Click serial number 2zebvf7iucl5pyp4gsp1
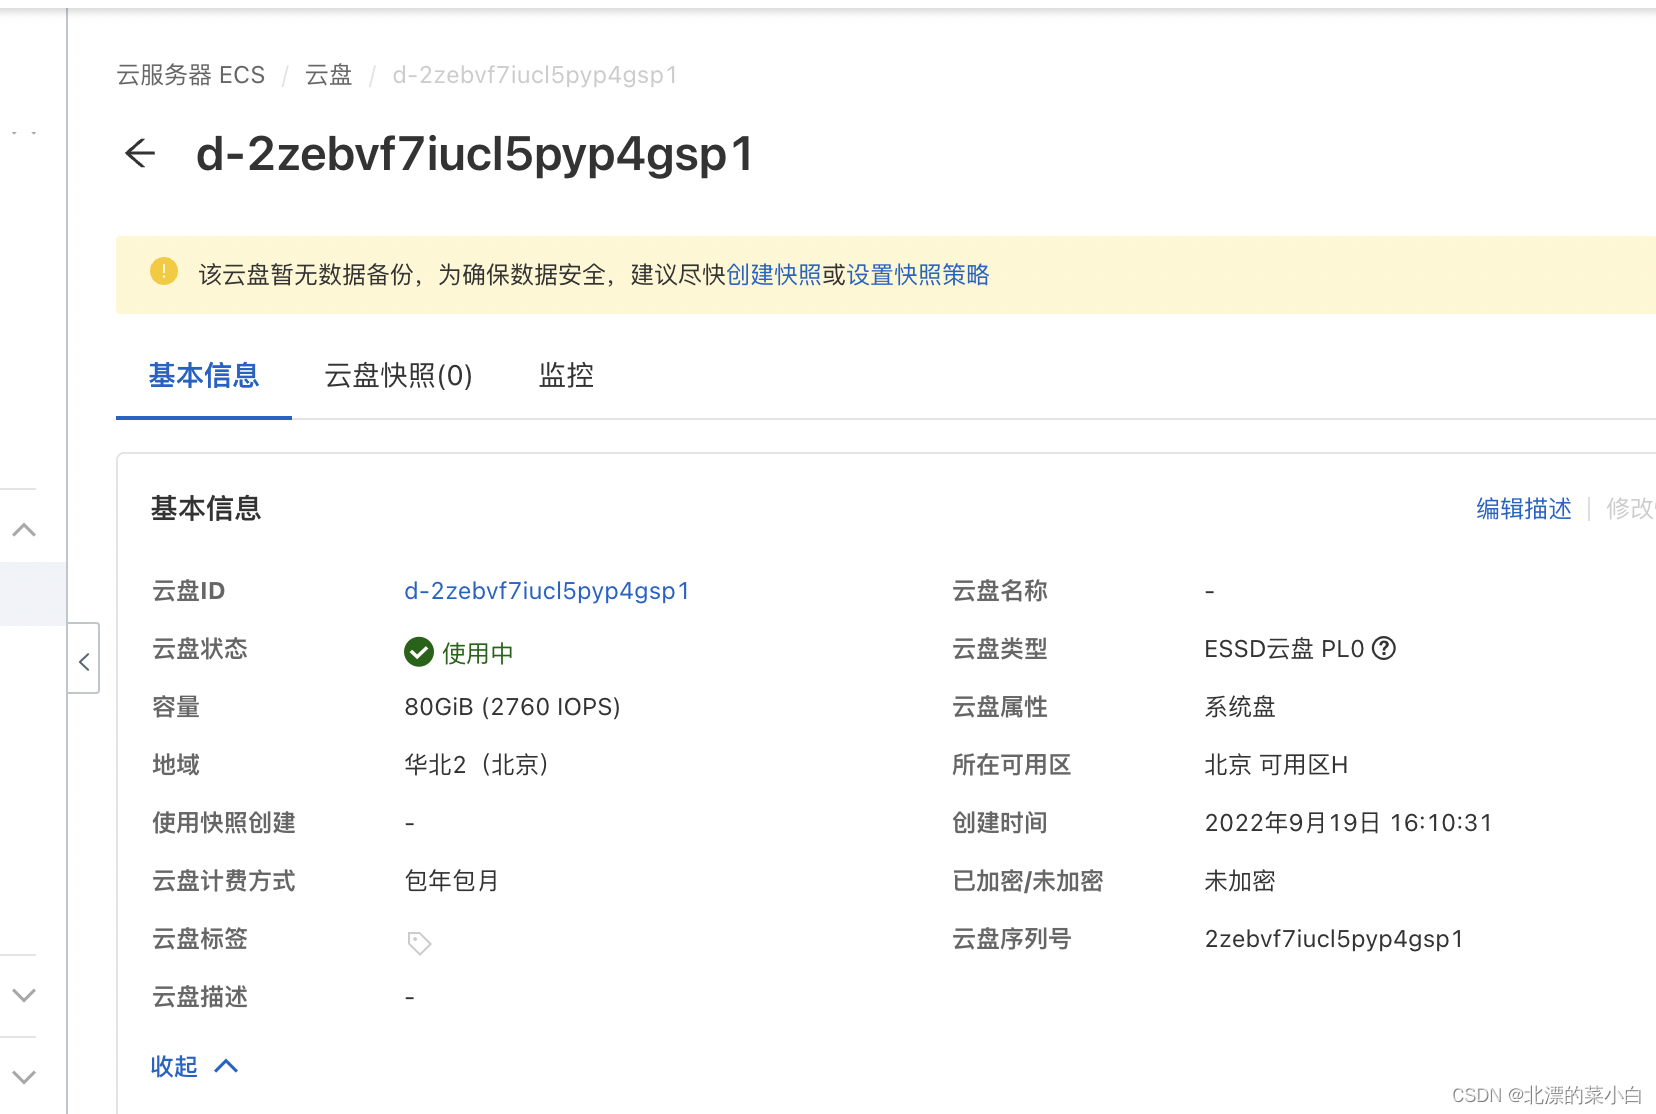 coord(1334,939)
